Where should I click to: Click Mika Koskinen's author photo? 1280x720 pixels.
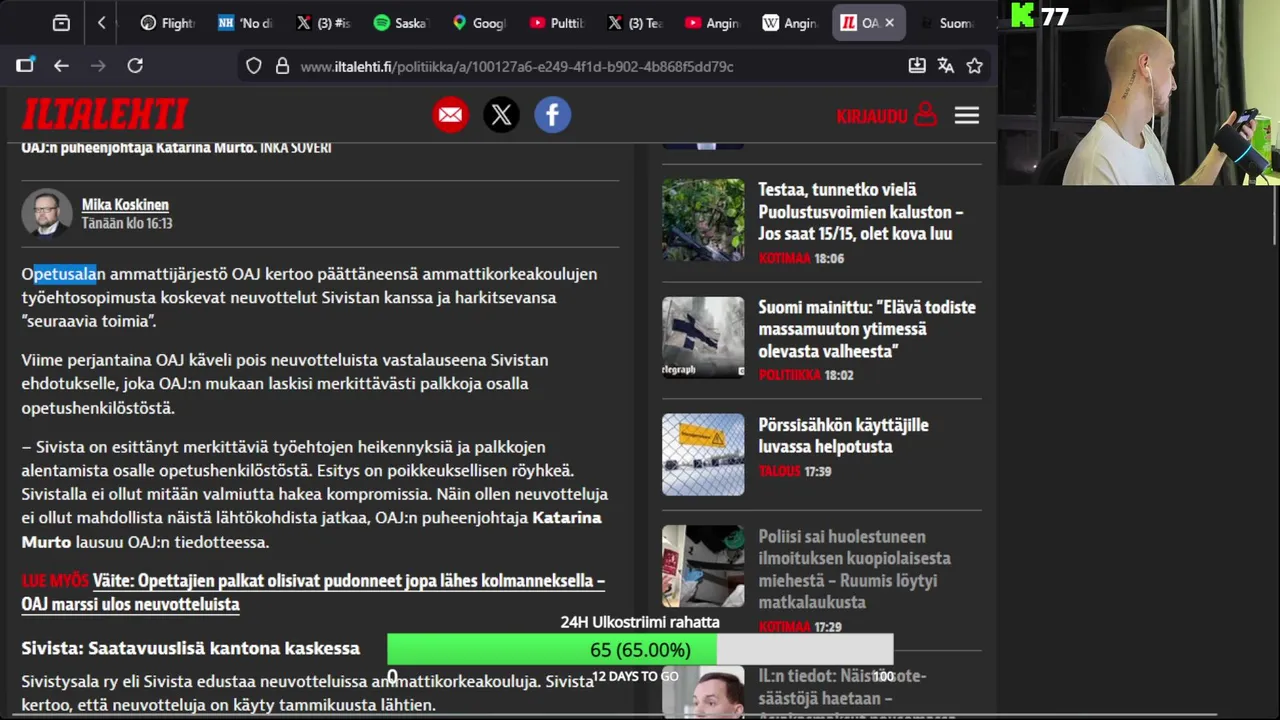47,213
